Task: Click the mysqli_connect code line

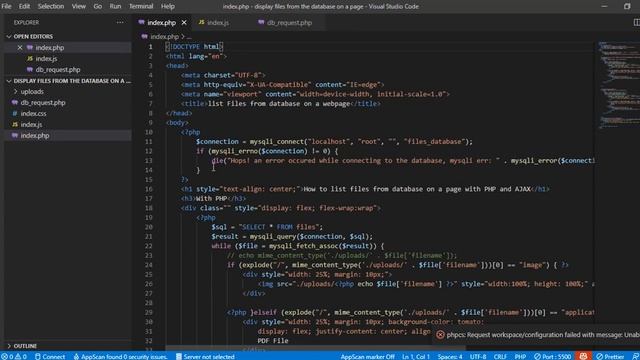Action: tap(334, 142)
